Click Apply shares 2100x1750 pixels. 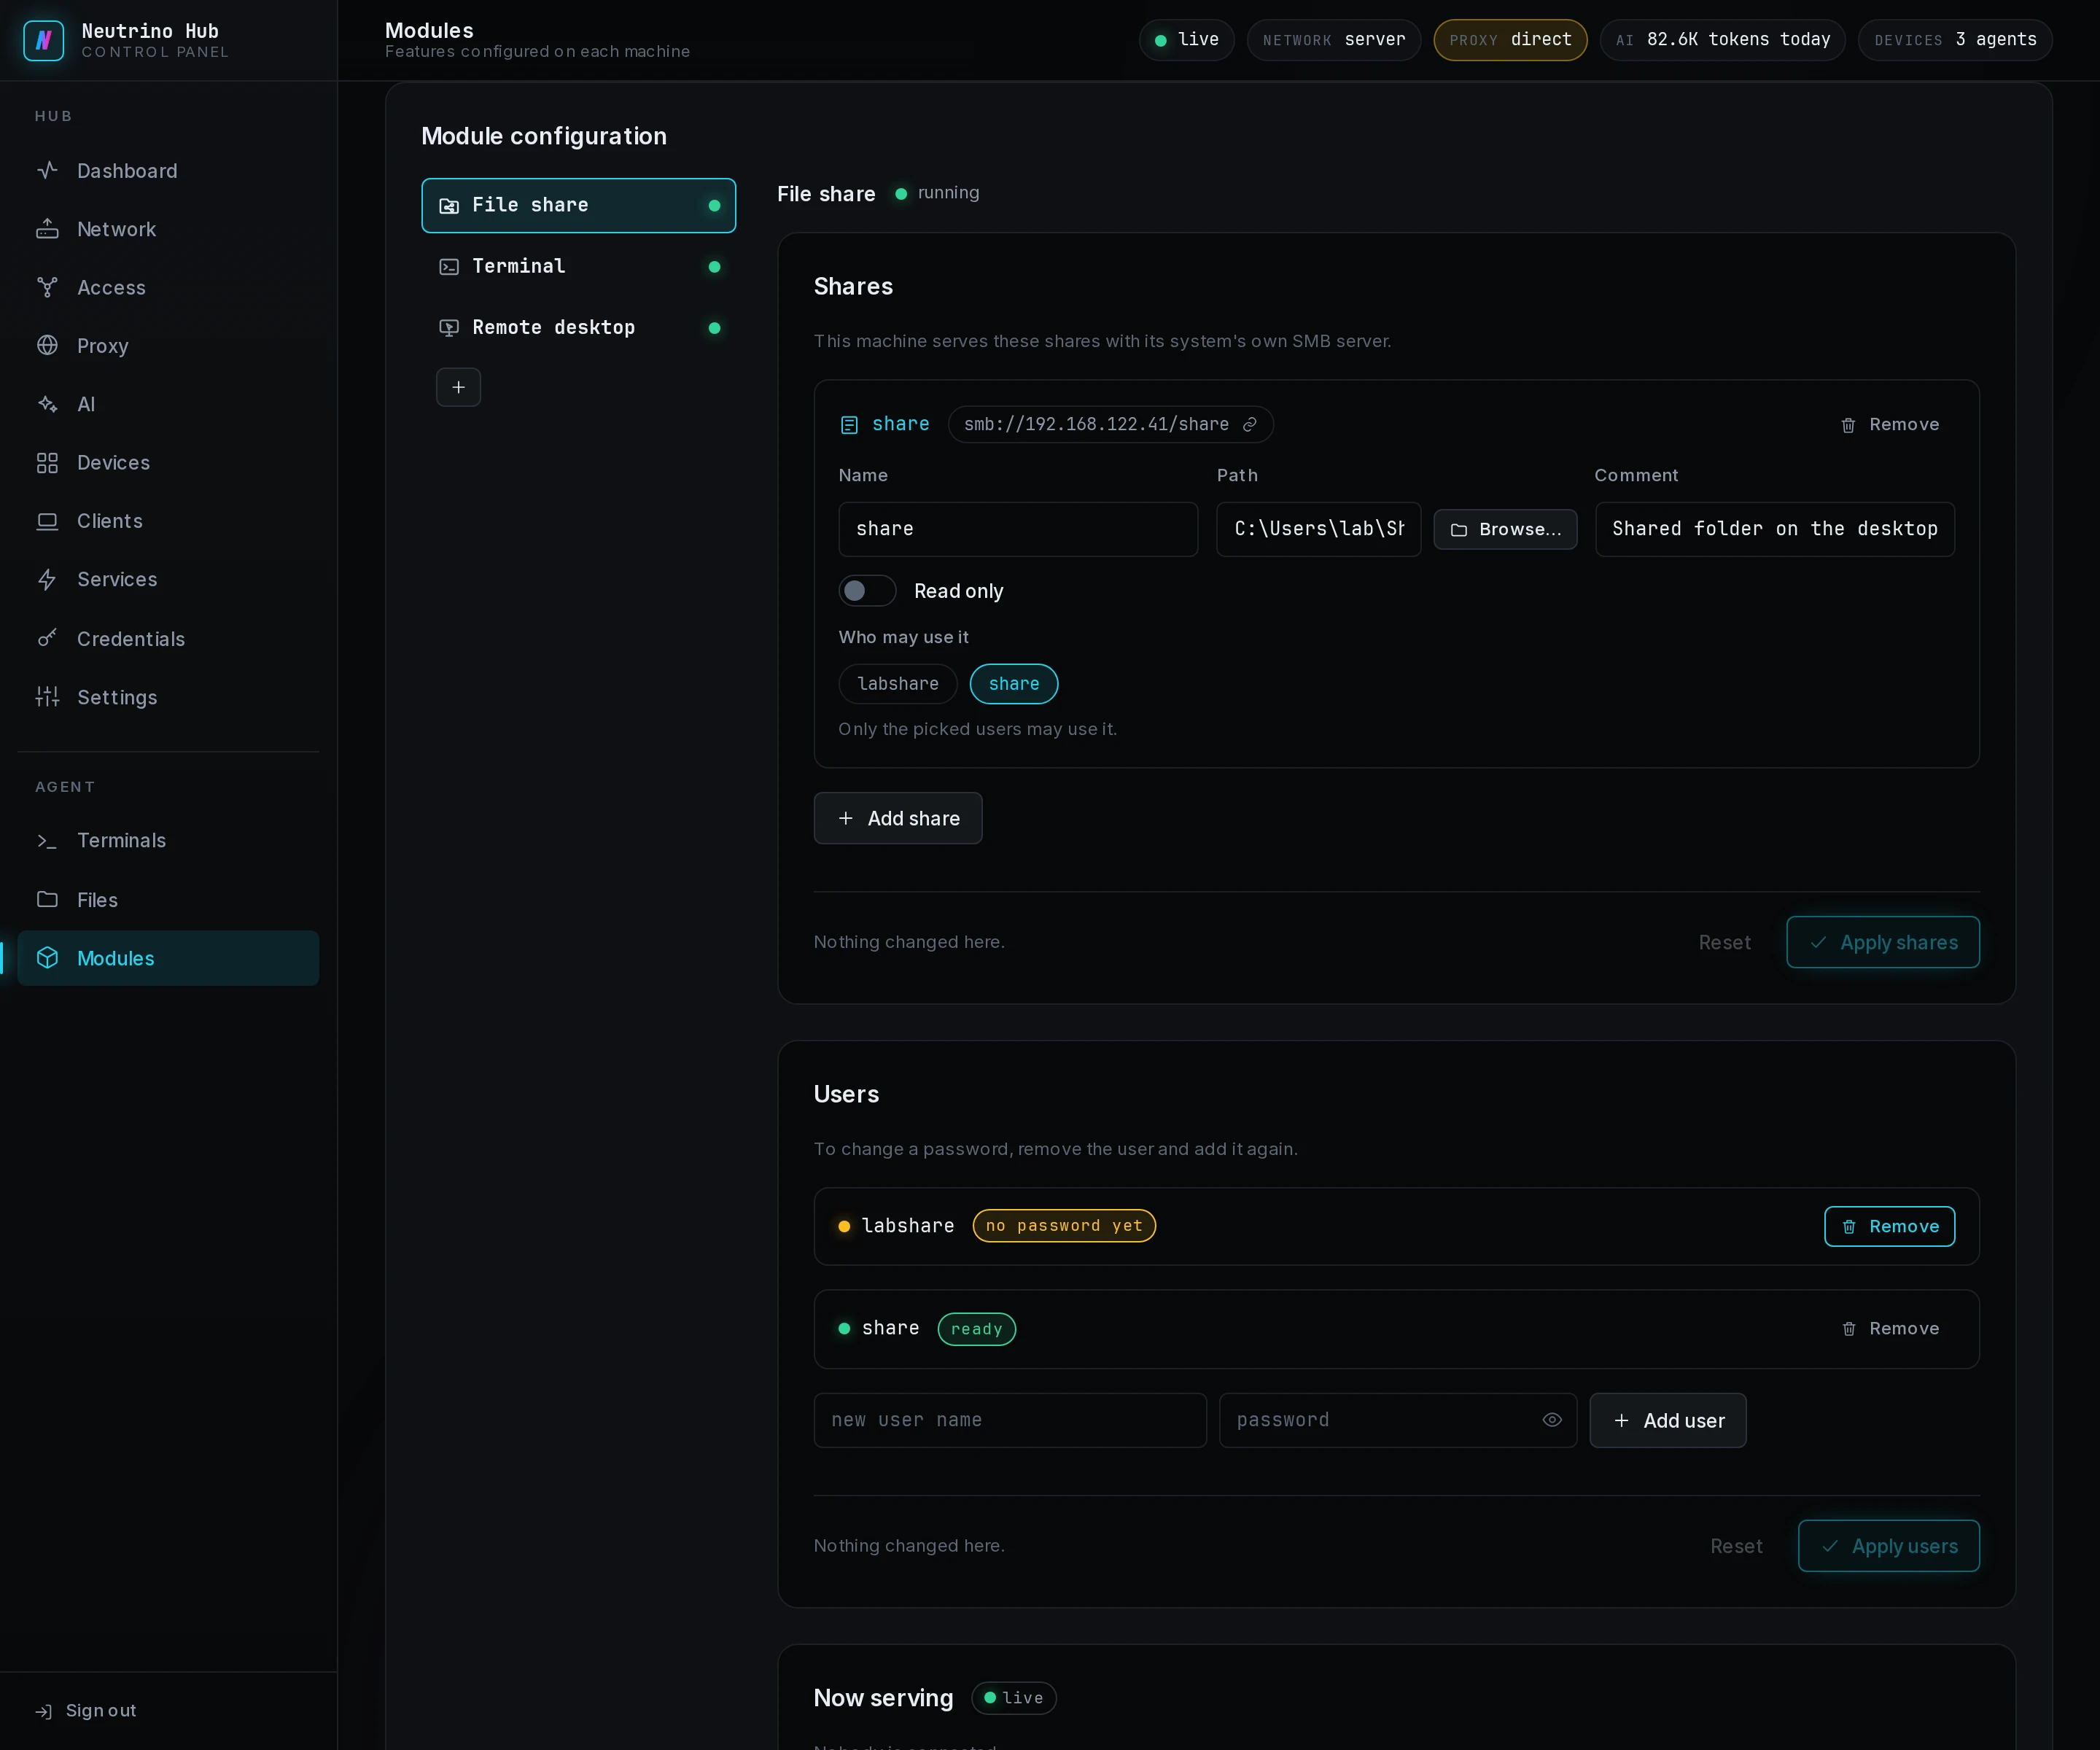[1883, 942]
